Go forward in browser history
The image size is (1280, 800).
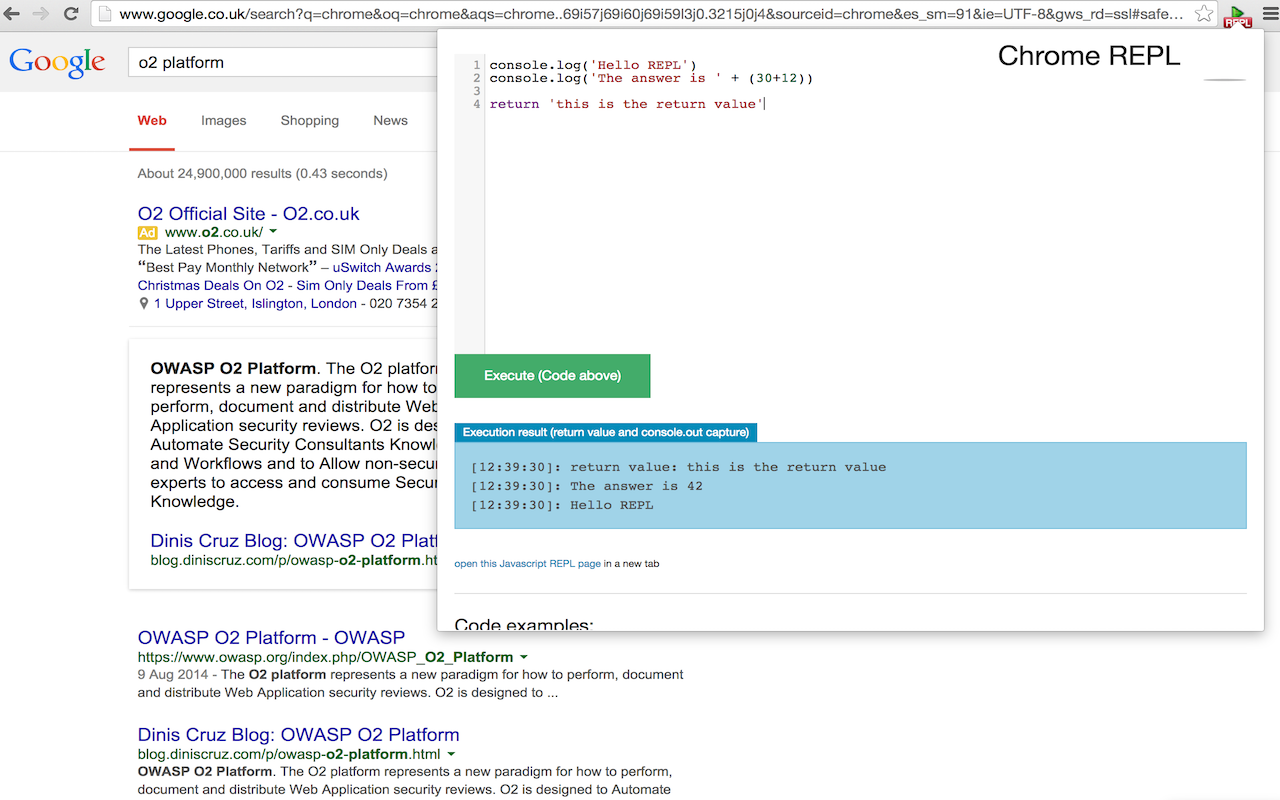41,14
